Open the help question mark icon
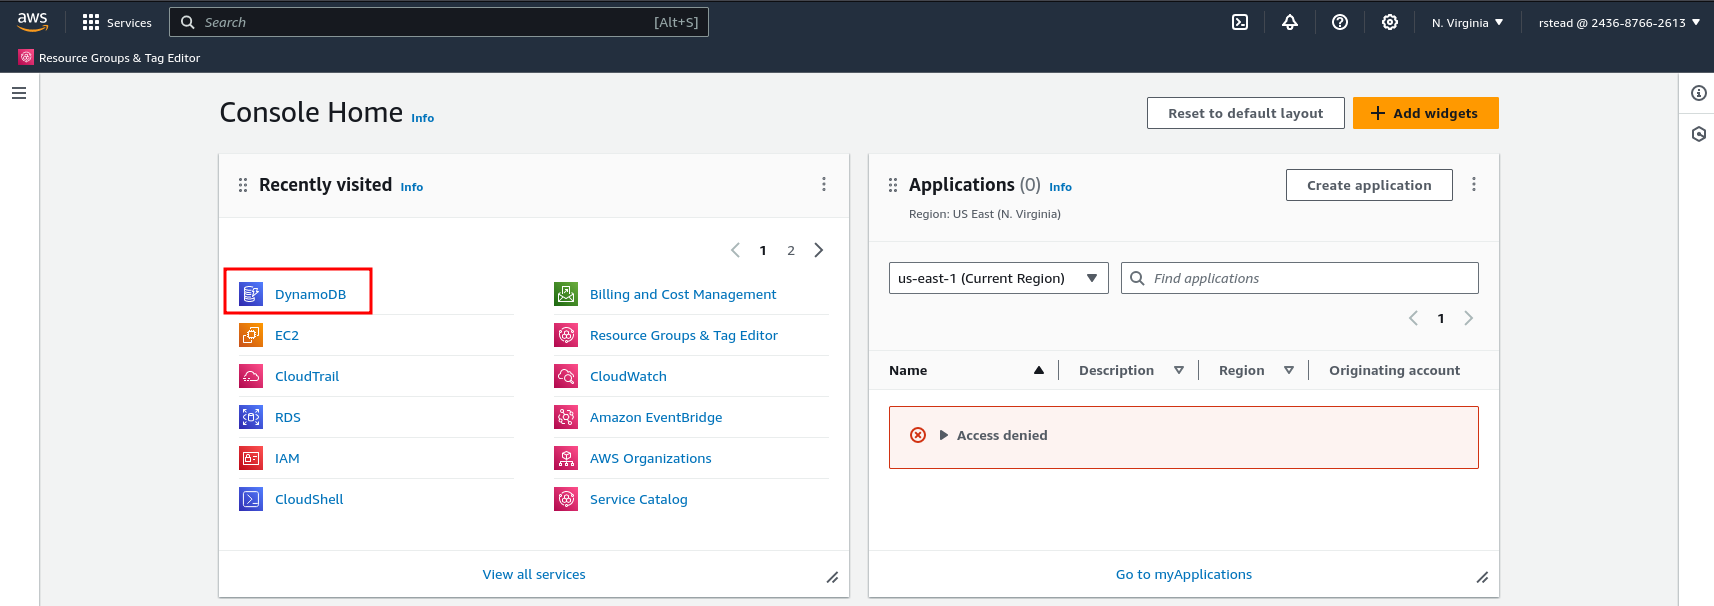The width and height of the screenshot is (1714, 606). tap(1340, 22)
